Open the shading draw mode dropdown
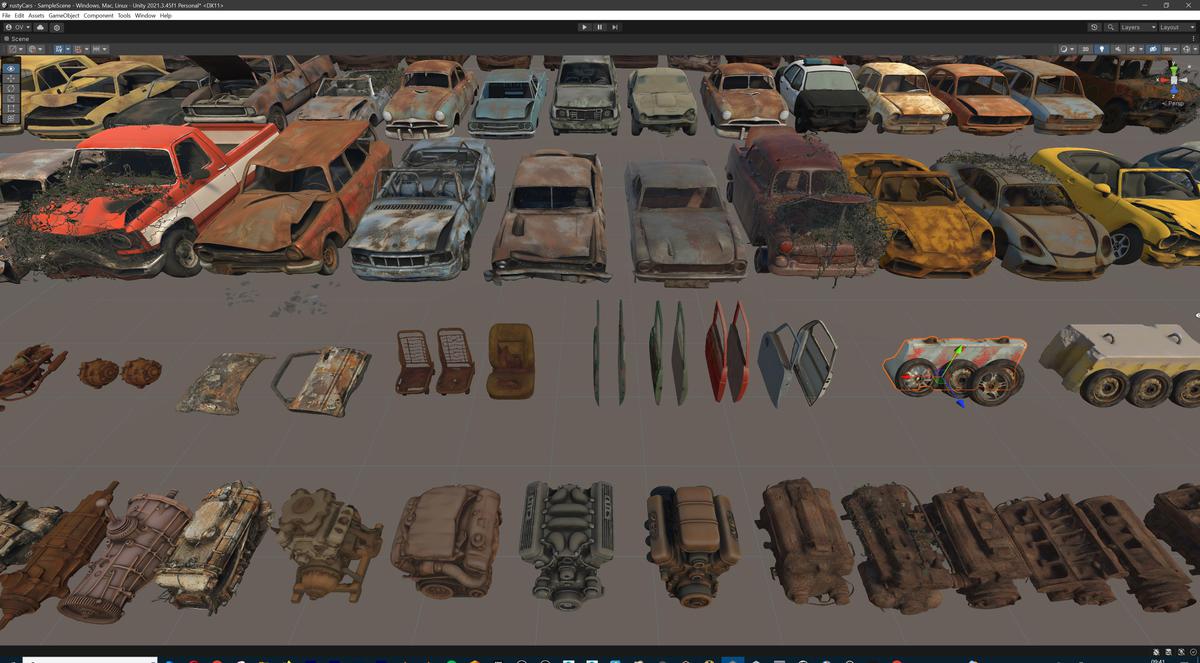The width and height of the screenshot is (1200, 663). click(1064, 48)
